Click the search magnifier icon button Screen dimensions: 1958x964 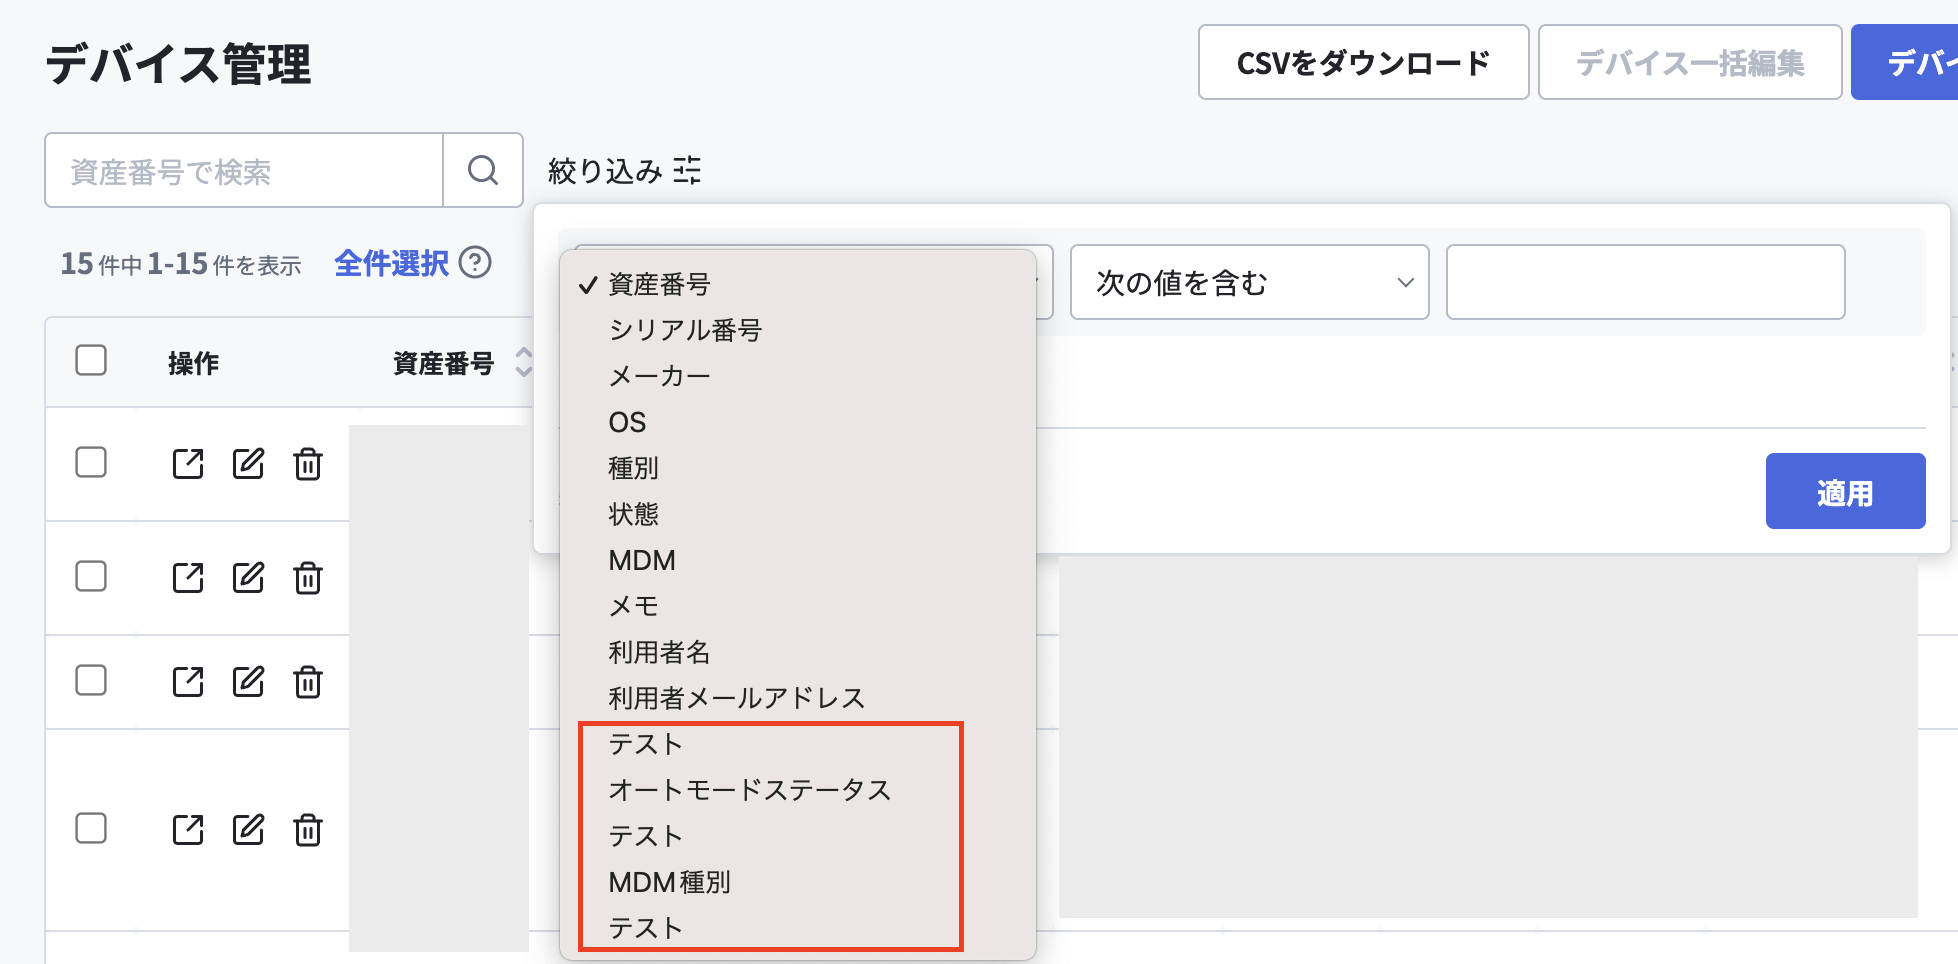[x=483, y=170]
